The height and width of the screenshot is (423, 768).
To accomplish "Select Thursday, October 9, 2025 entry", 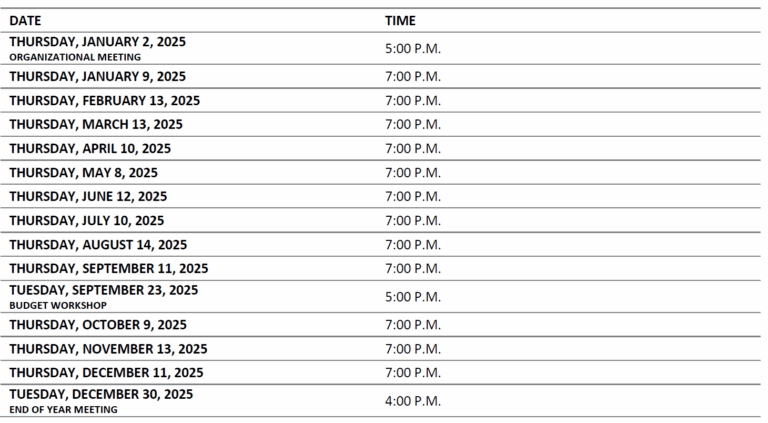I will click(98, 325).
